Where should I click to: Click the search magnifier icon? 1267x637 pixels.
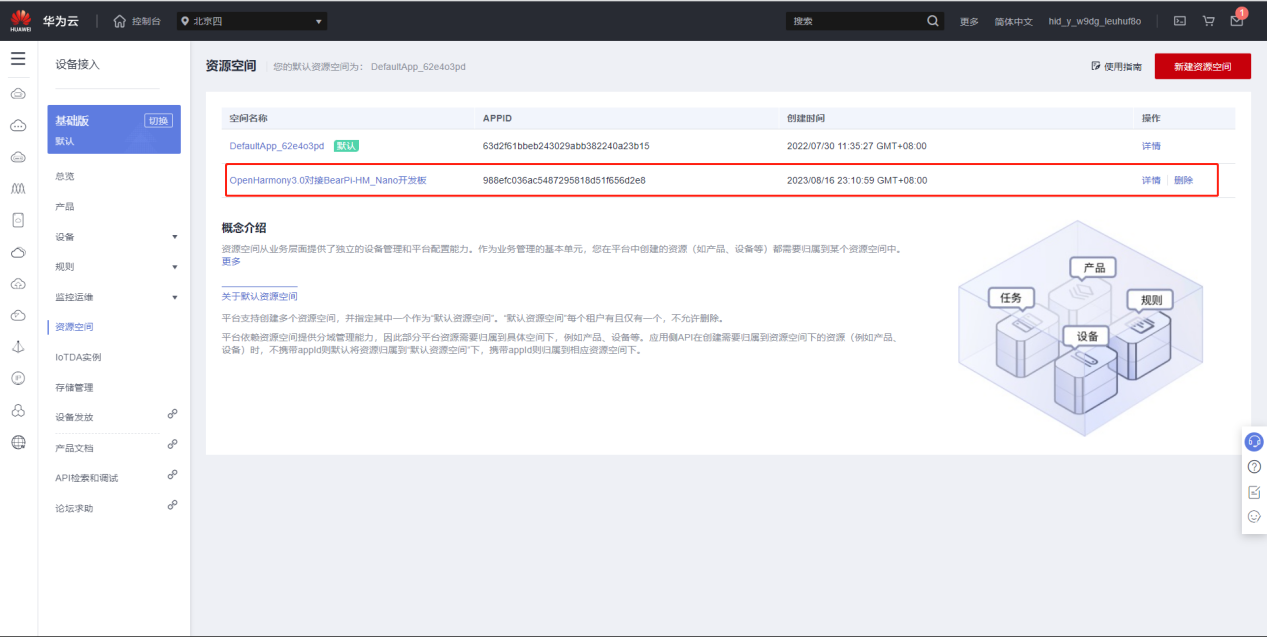[933, 21]
